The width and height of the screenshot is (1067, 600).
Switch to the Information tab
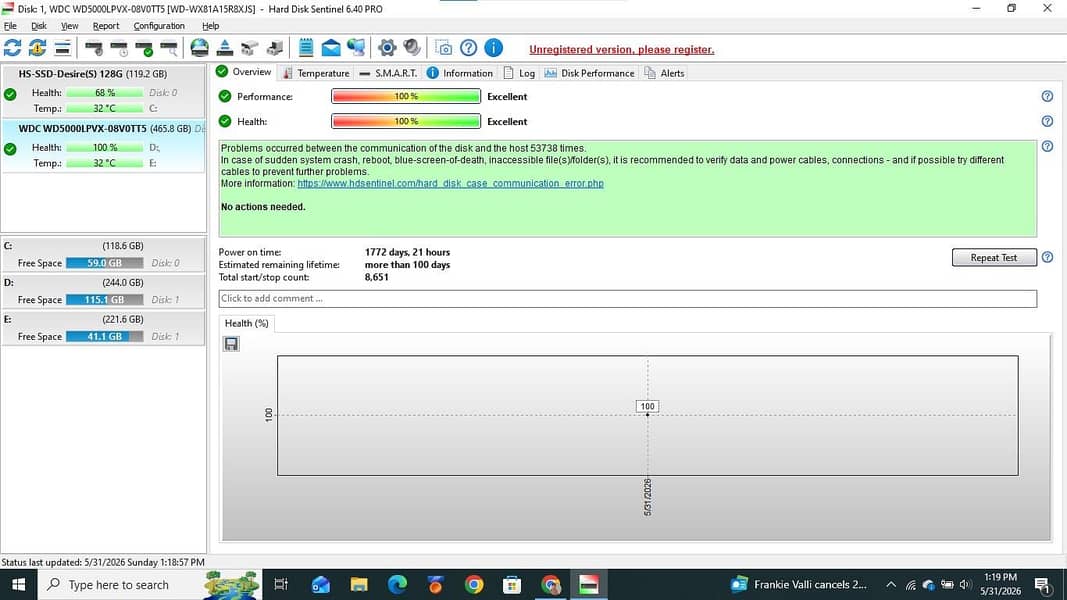coord(459,73)
